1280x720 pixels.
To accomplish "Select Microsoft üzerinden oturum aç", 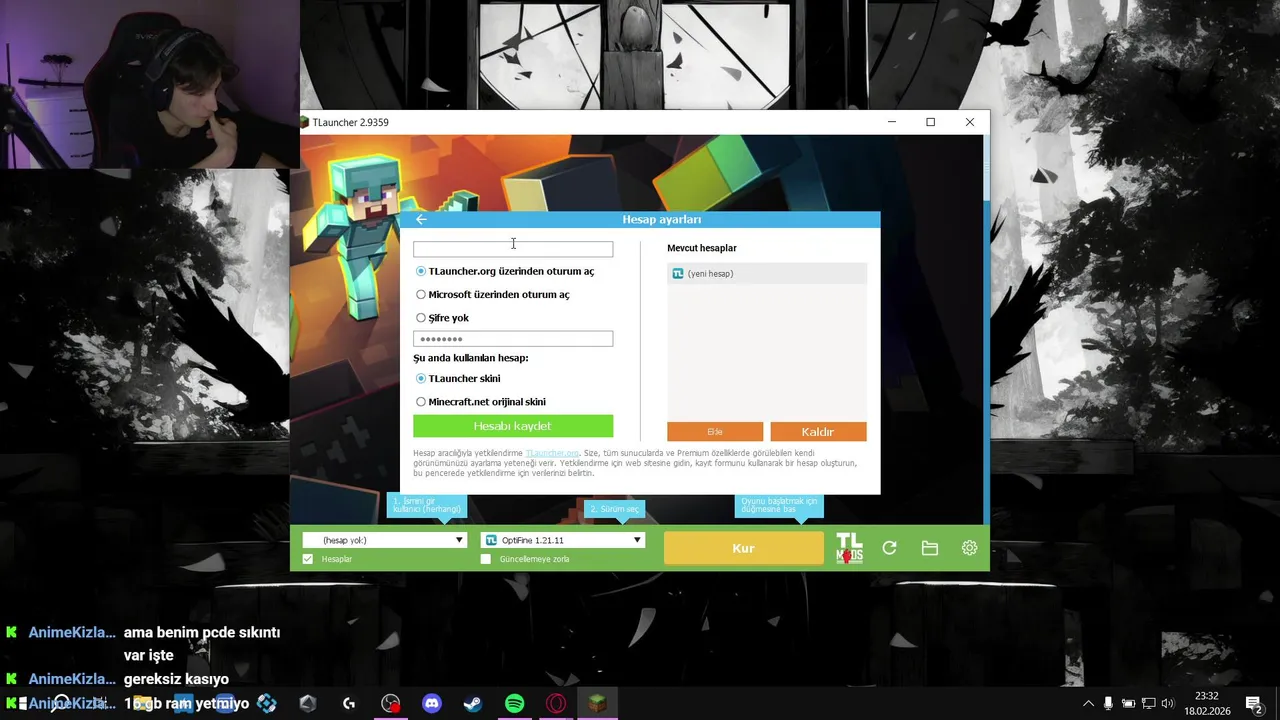I will coord(493,295).
